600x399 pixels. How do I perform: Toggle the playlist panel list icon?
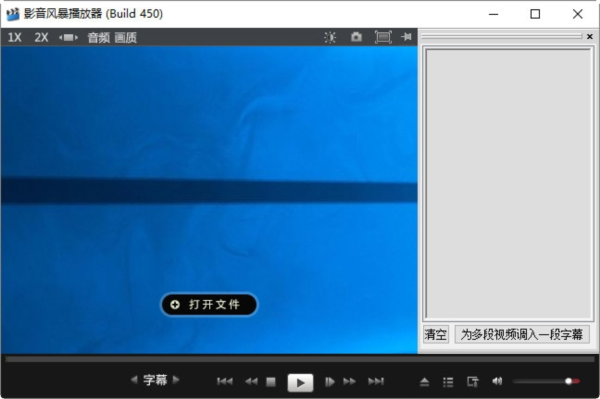[448, 381]
